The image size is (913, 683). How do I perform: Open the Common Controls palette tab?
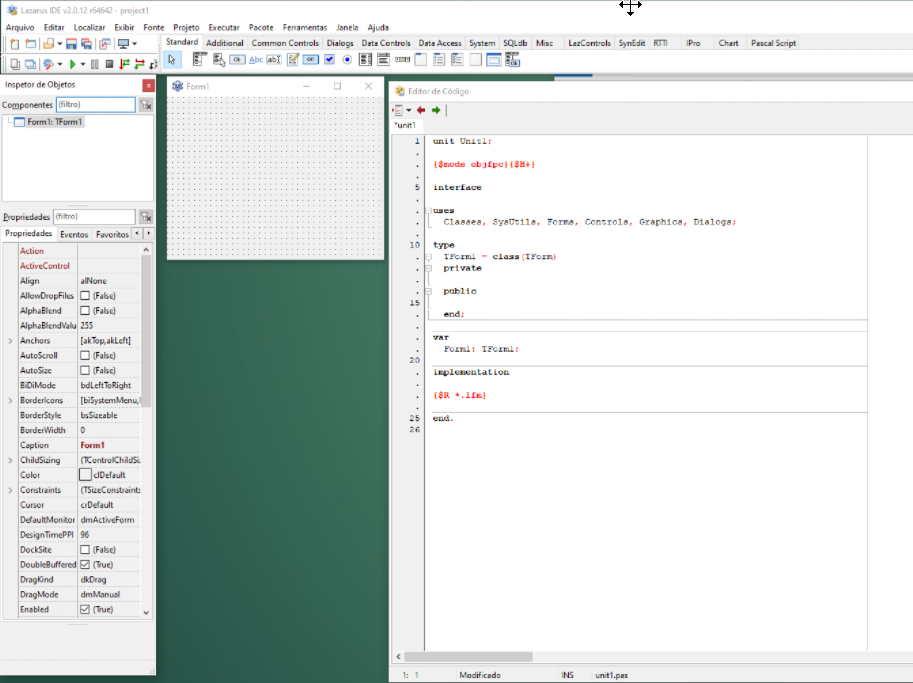click(285, 43)
